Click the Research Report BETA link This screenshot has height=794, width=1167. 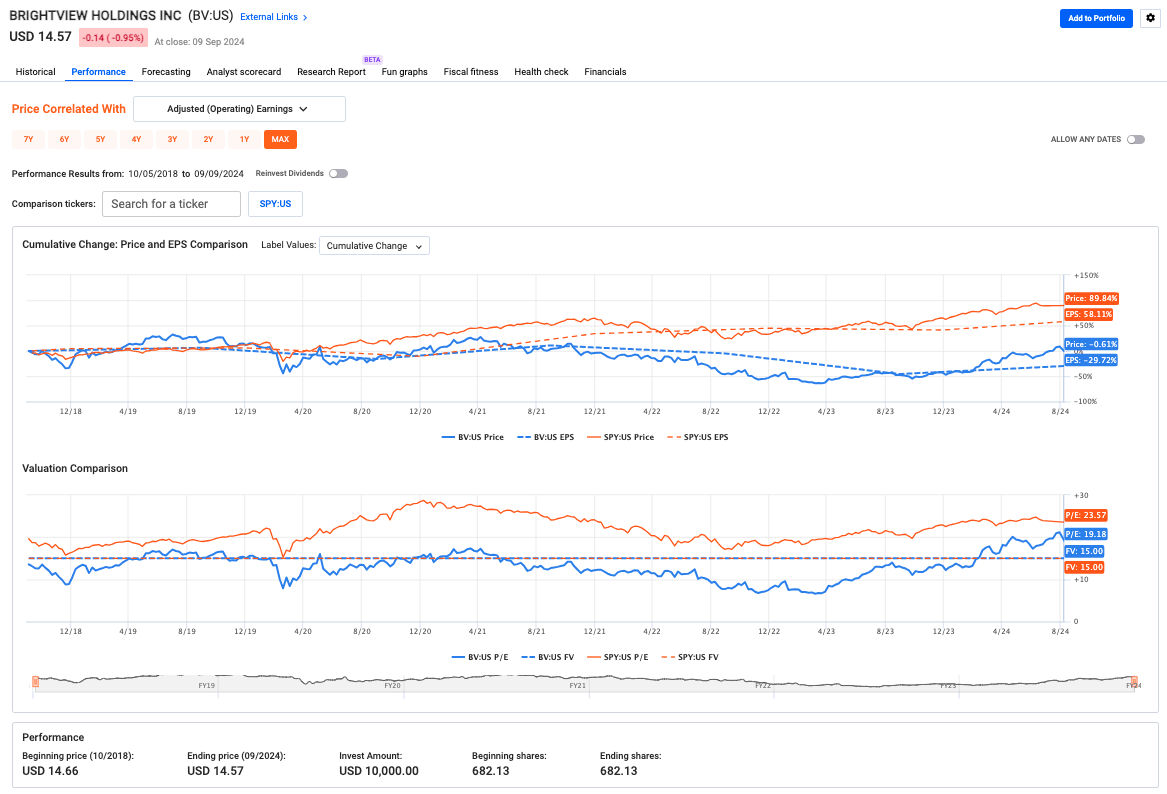pyautogui.click(x=331, y=71)
